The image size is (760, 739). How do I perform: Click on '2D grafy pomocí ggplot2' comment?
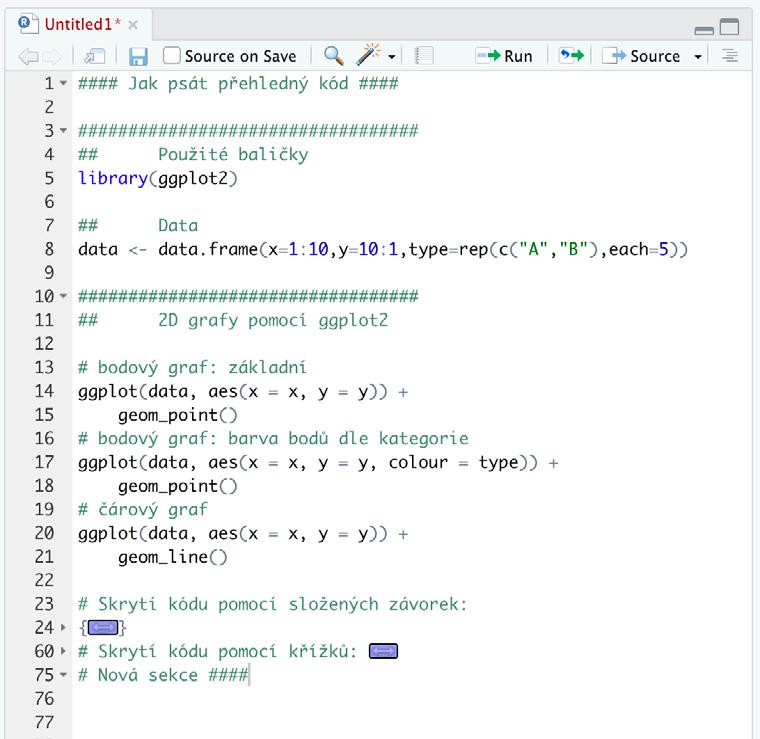point(273,320)
